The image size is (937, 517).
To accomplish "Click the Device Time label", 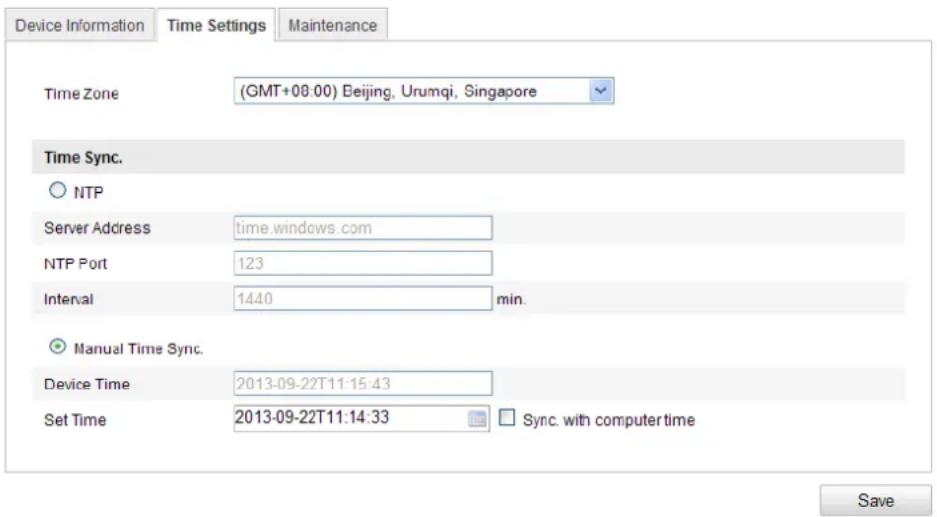I will pos(87,384).
